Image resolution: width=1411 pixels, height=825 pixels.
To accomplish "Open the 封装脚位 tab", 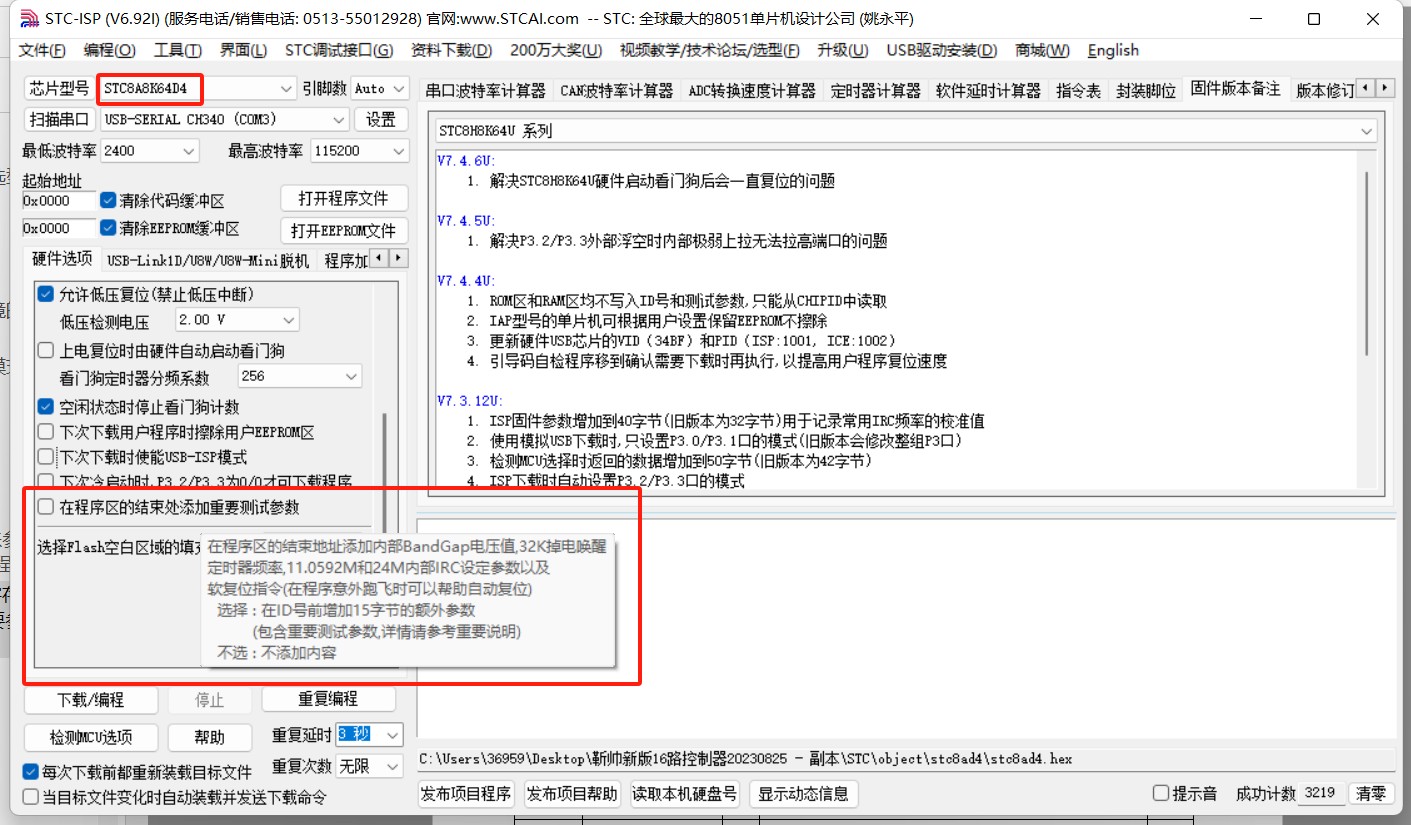I will point(1145,90).
